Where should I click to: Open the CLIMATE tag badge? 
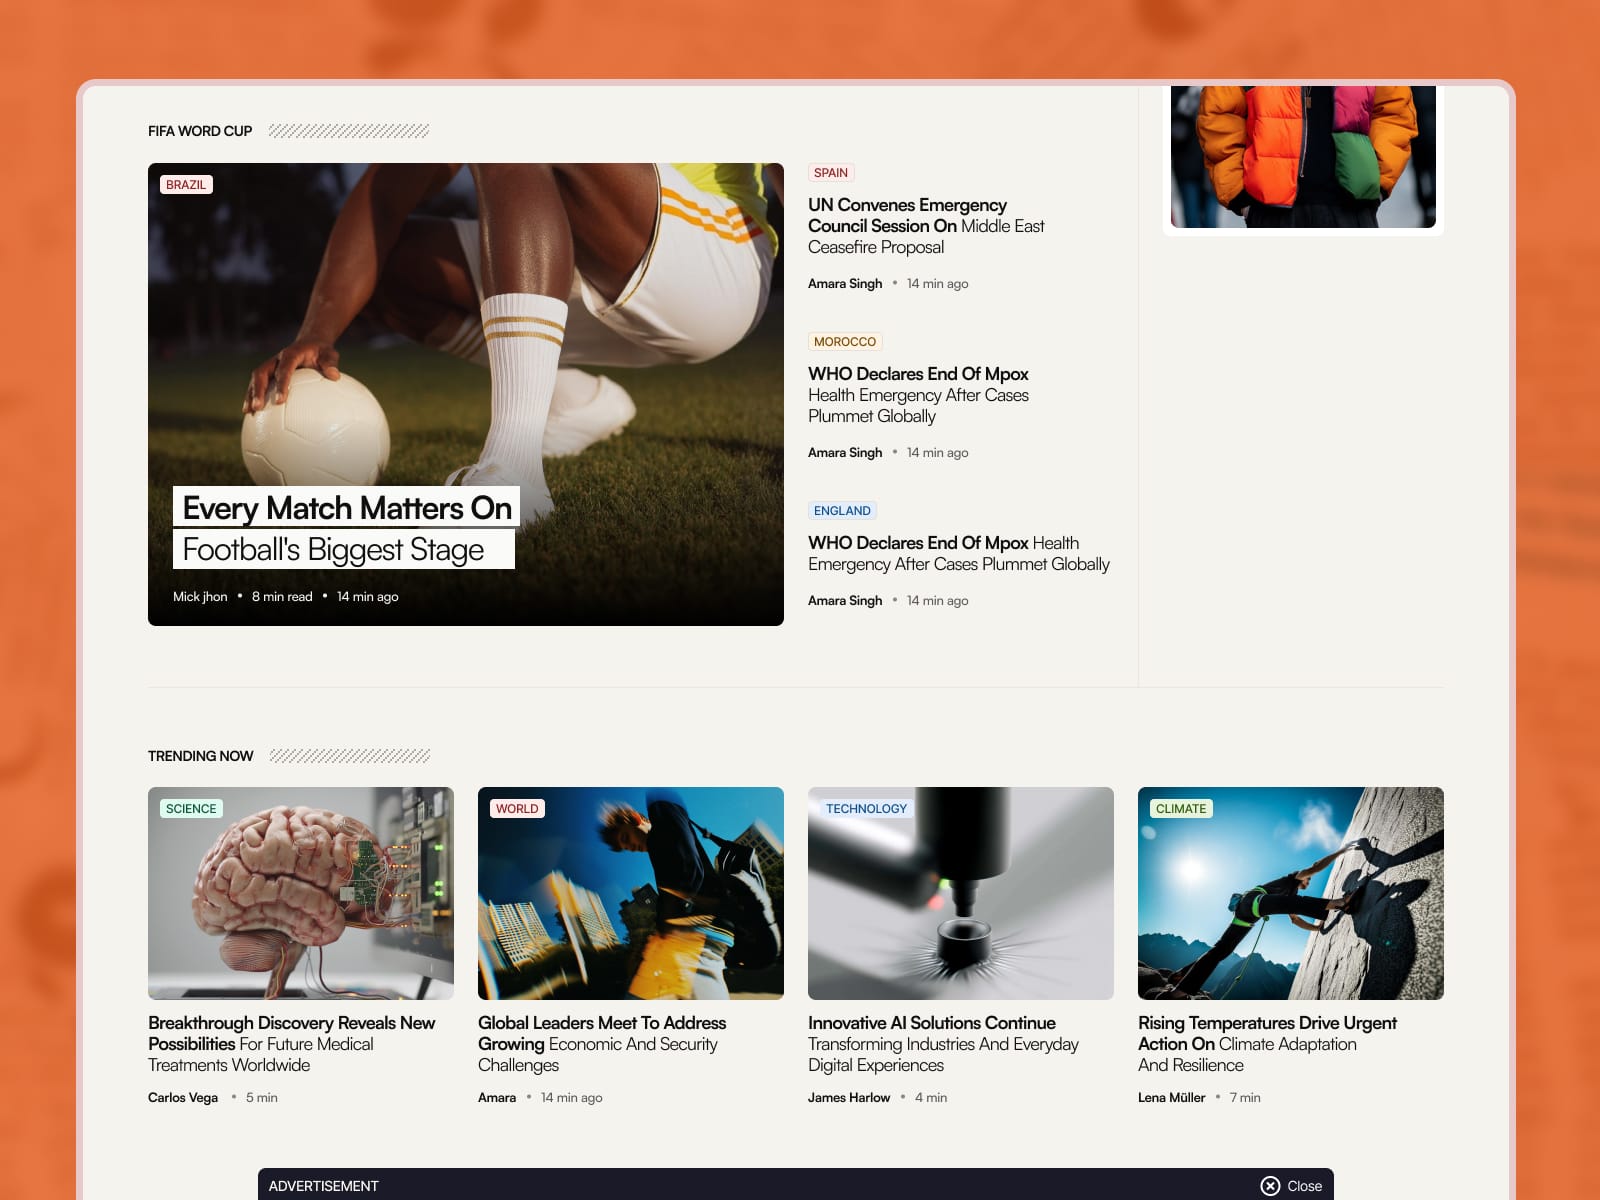1181,809
